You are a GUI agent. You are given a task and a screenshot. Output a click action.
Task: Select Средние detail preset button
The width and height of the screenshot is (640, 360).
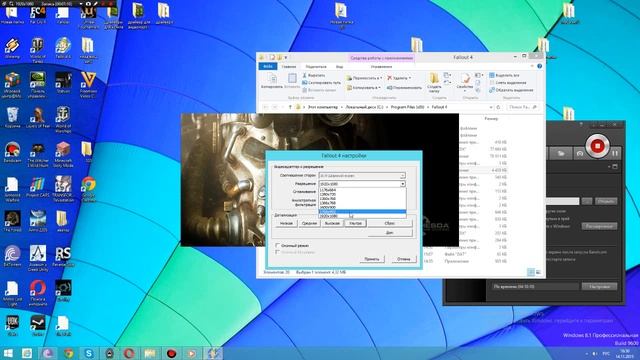pyautogui.click(x=309, y=223)
